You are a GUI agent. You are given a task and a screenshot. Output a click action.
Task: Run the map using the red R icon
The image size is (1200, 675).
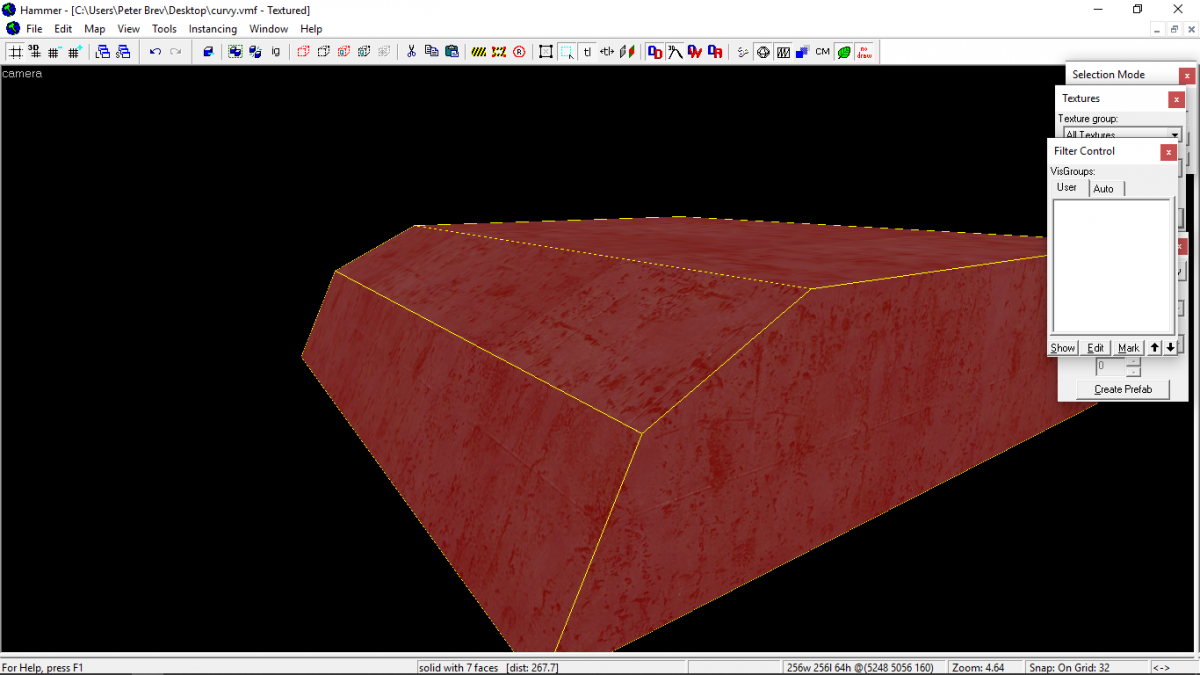(x=518, y=51)
